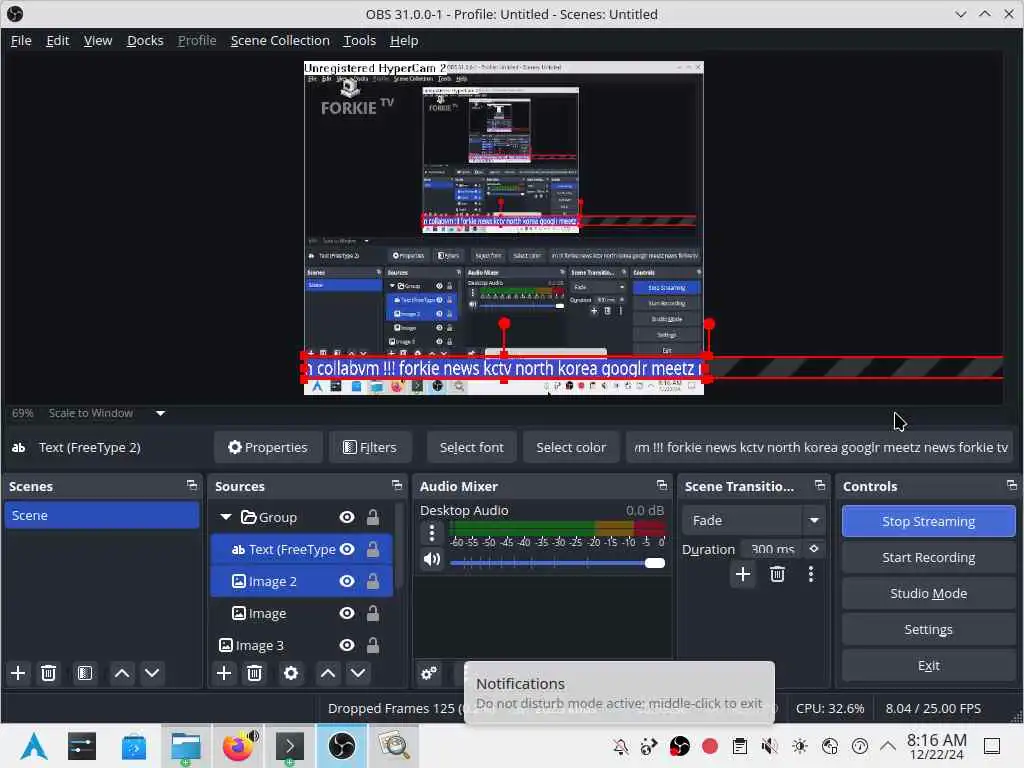Open the Docks menu
Viewport: 1024px width, 768px height.
145,40
